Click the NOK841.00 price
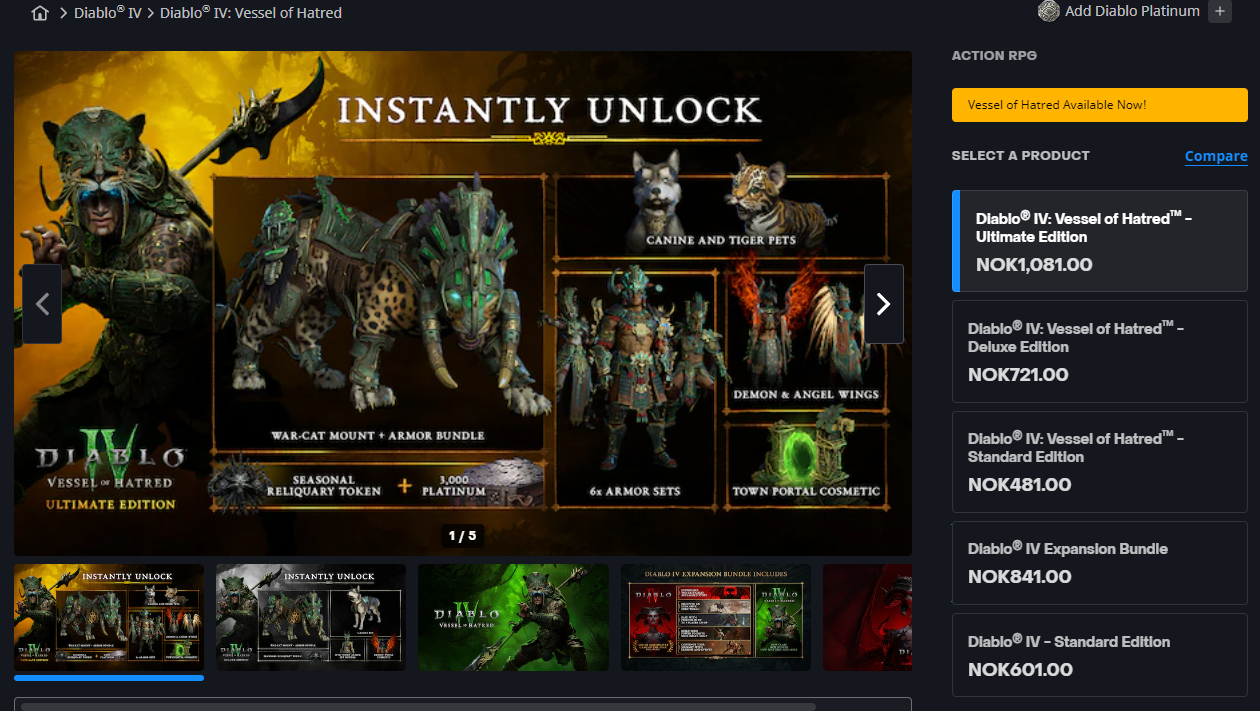The height and width of the screenshot is (711, 1260). coord(1019,577)
